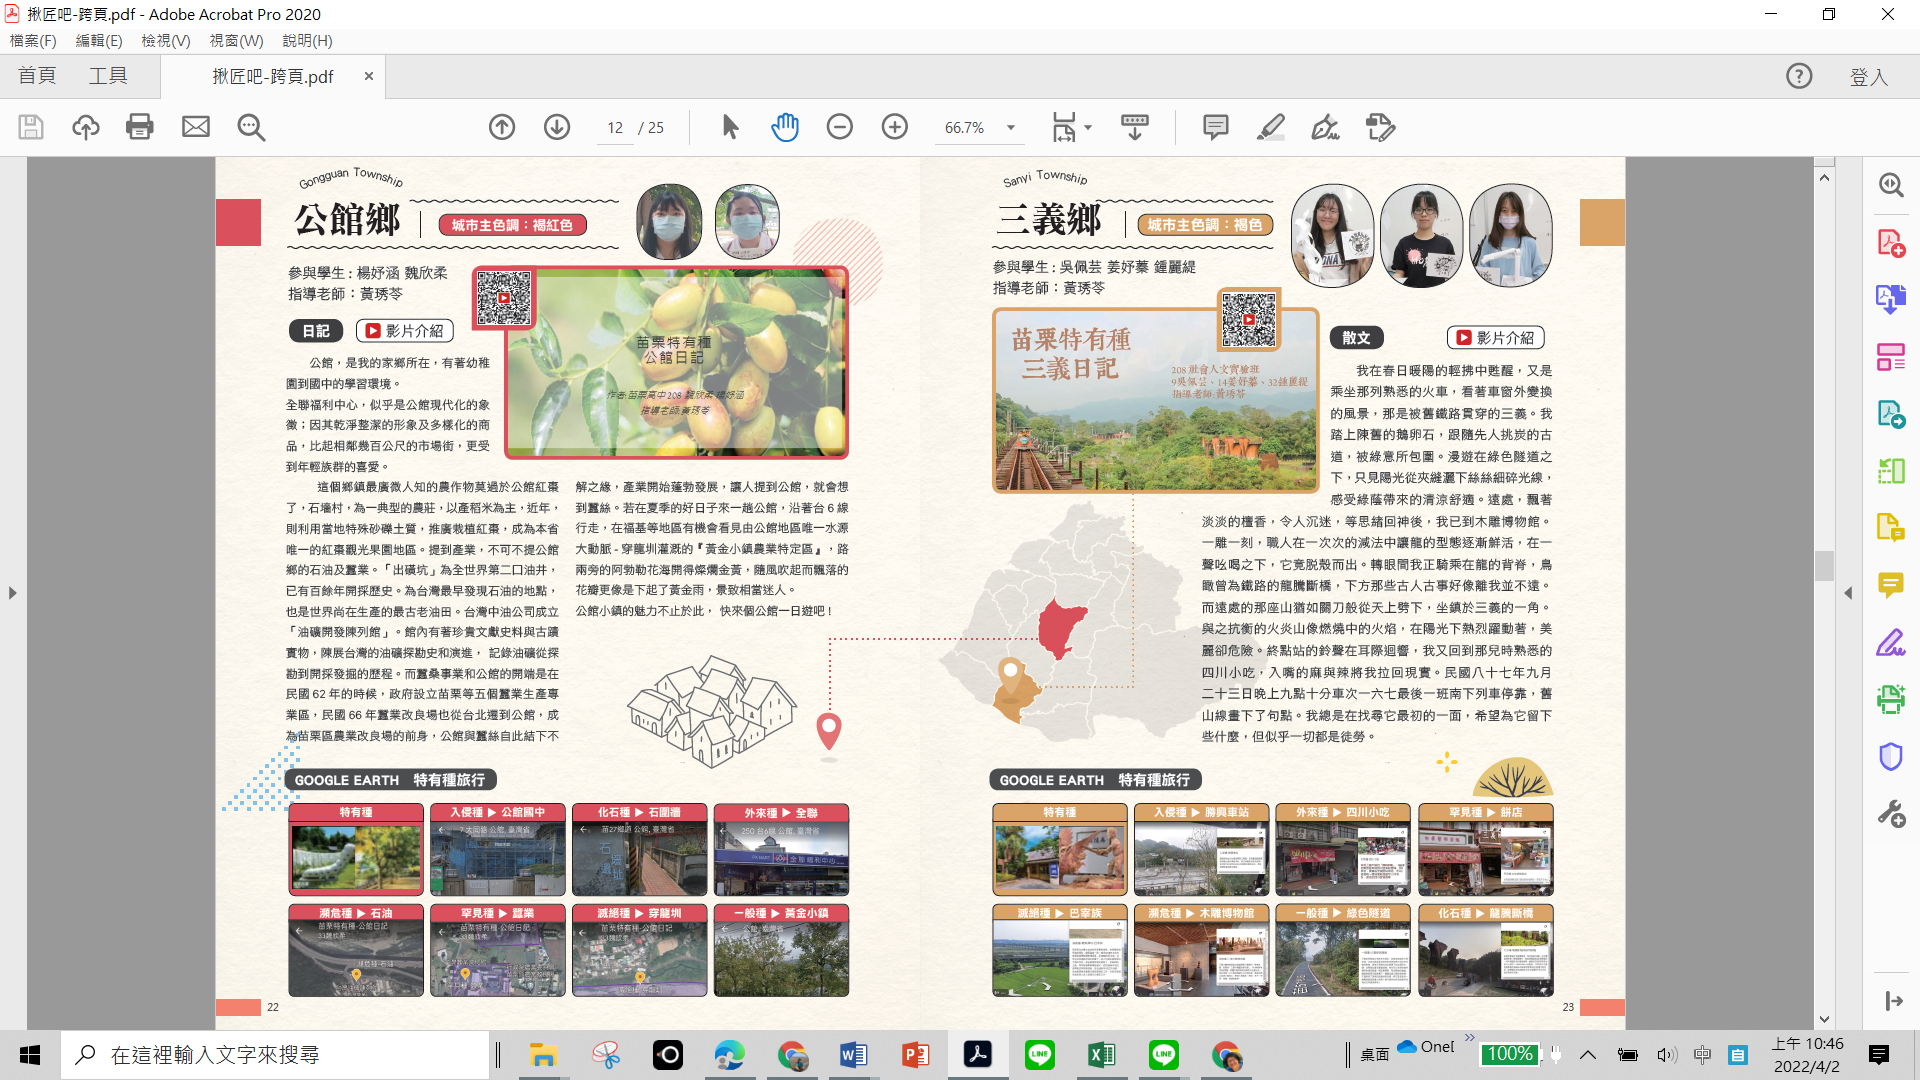
Task: Open the Sign document tool
Action: coord(1326,127)
